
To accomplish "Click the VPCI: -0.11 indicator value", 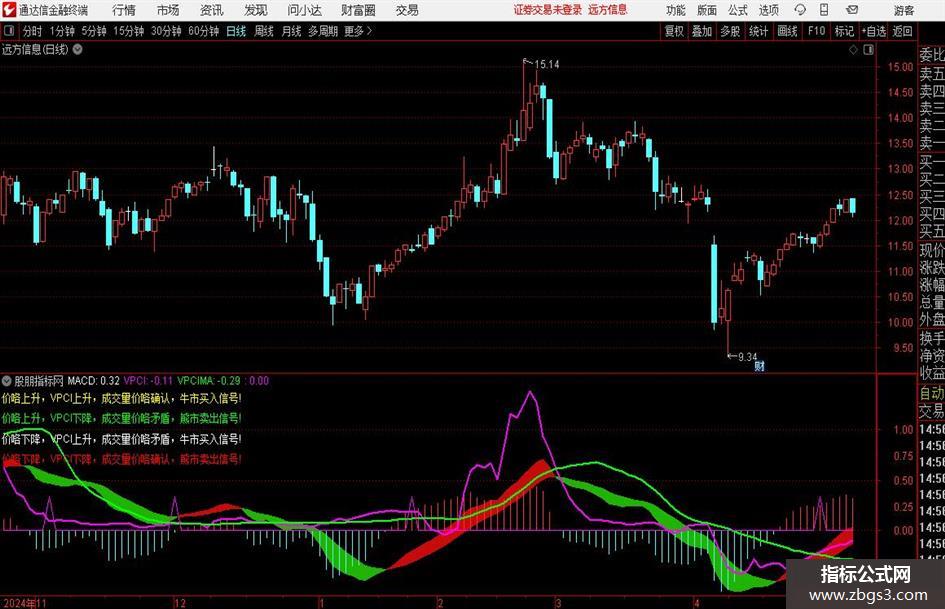I will coord(148,381).
